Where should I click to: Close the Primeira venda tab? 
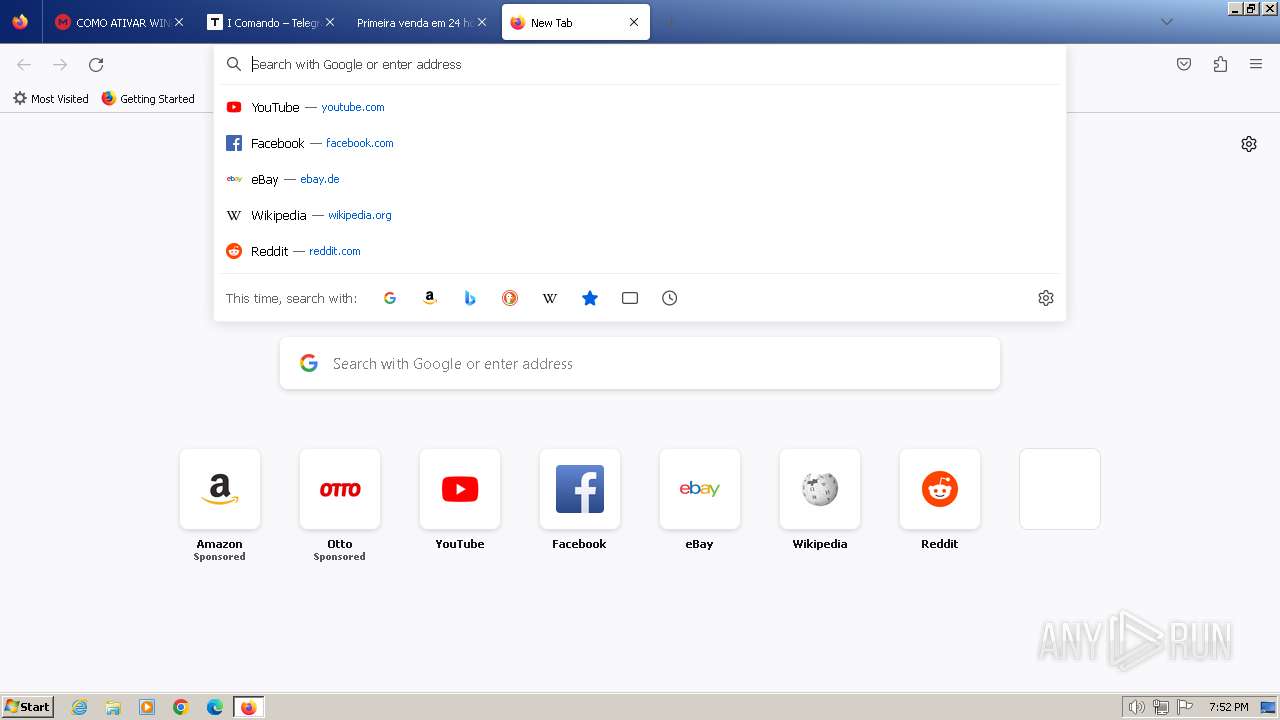481,22
